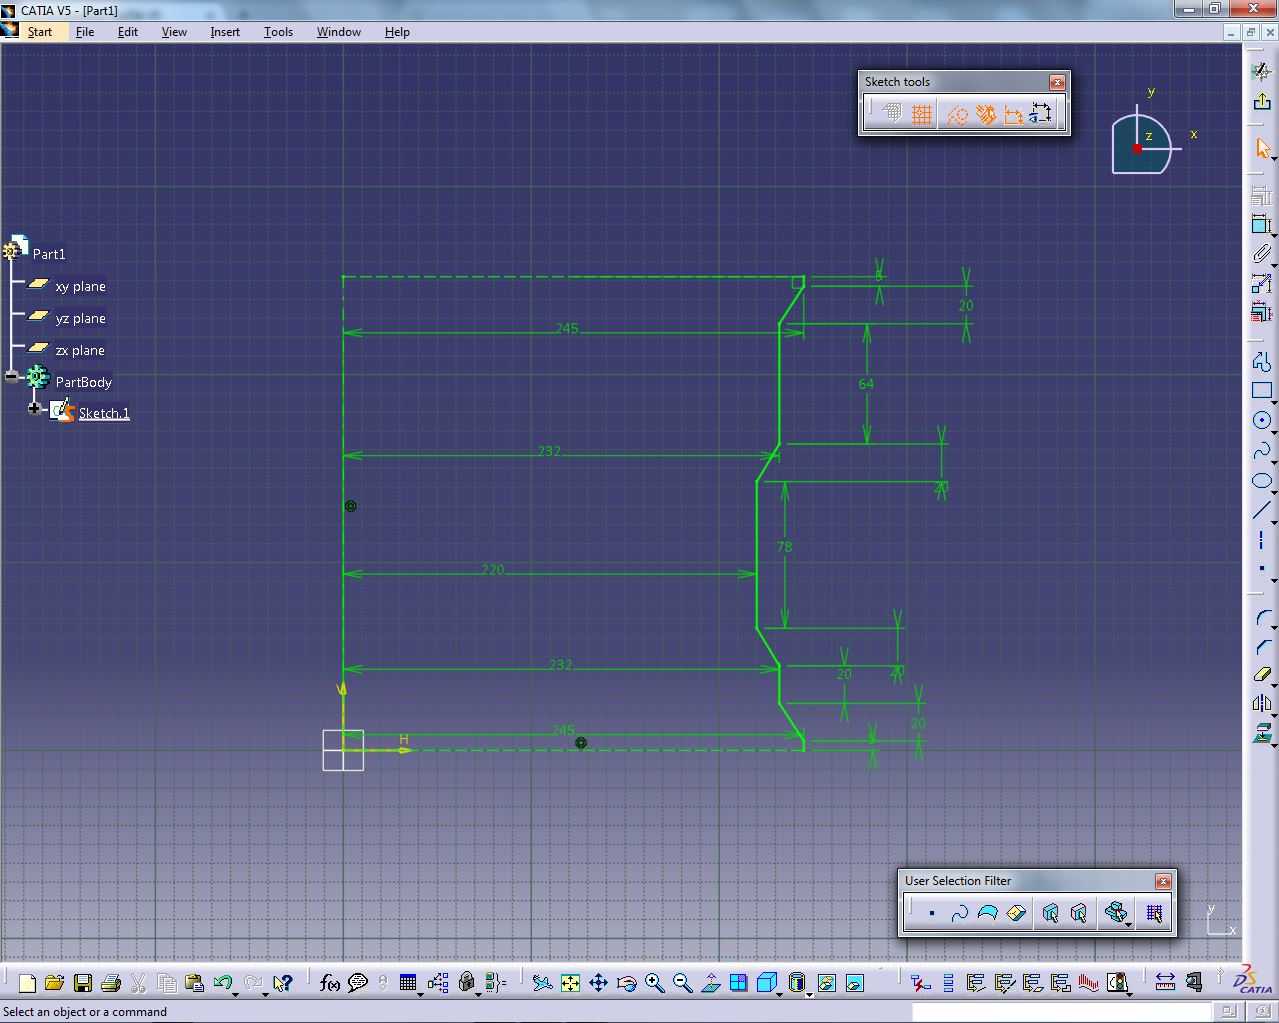Viewport: 1279px width, 1023px height.
Task: Select the Profile sketch tool
Action: point(1262,362)
